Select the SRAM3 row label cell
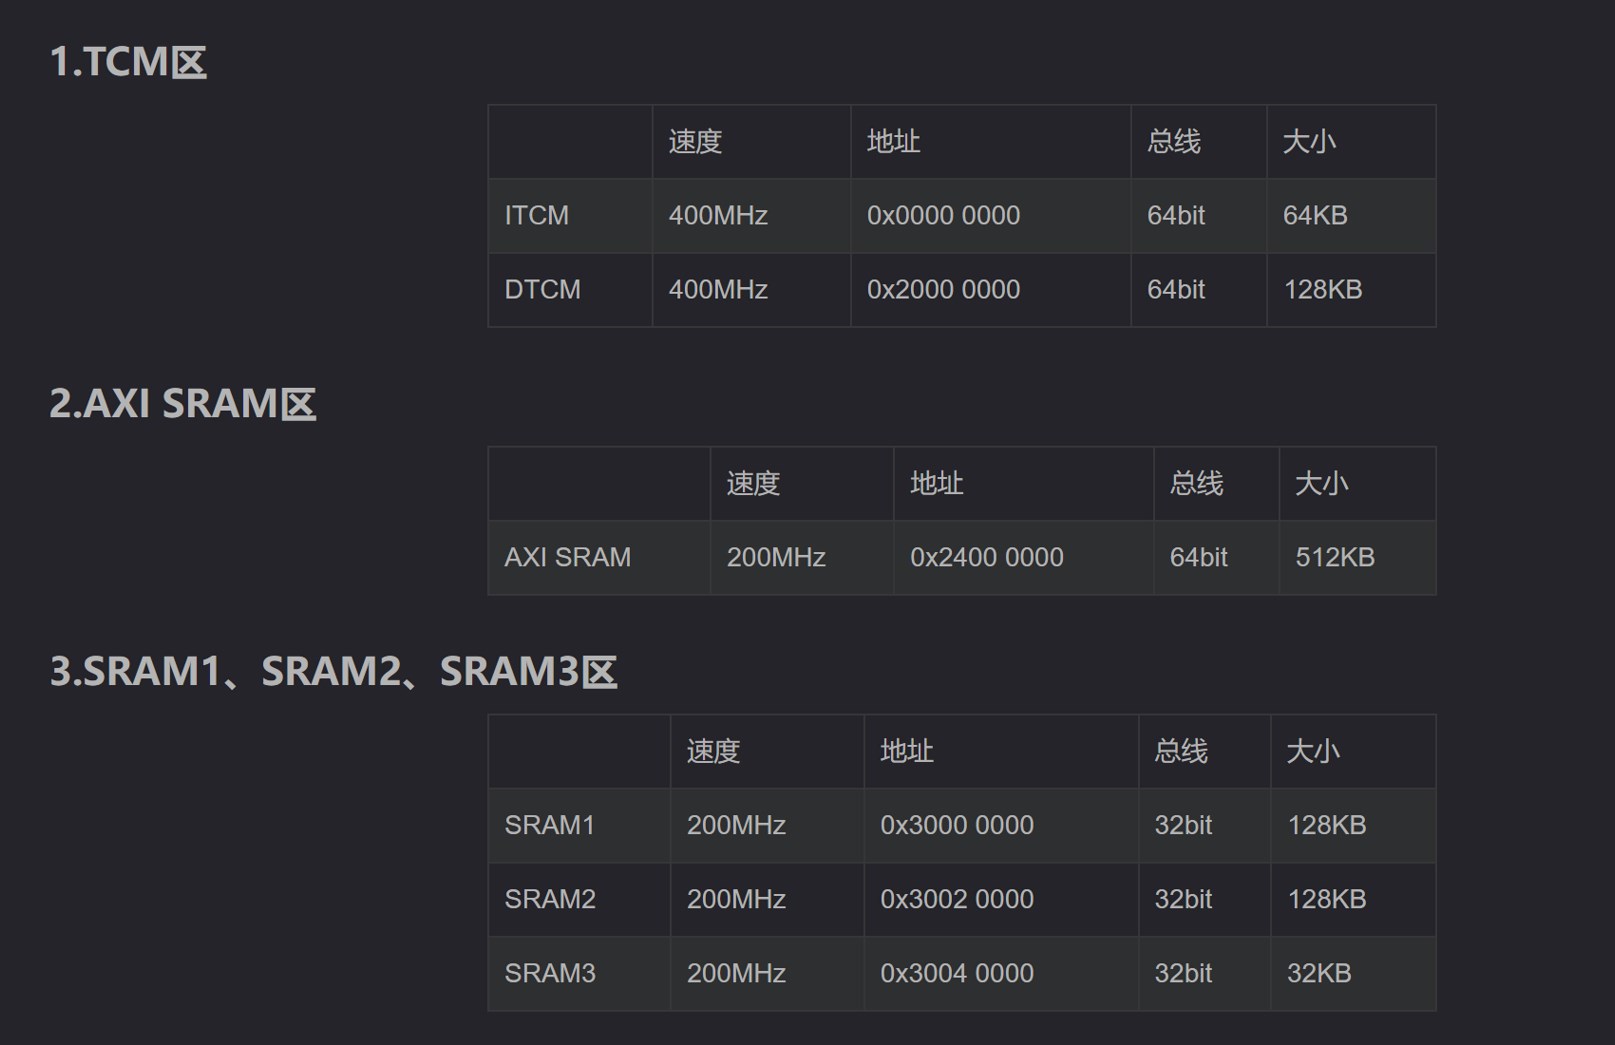Viewport: 1615px width, 1045px height. pos(579,974)
